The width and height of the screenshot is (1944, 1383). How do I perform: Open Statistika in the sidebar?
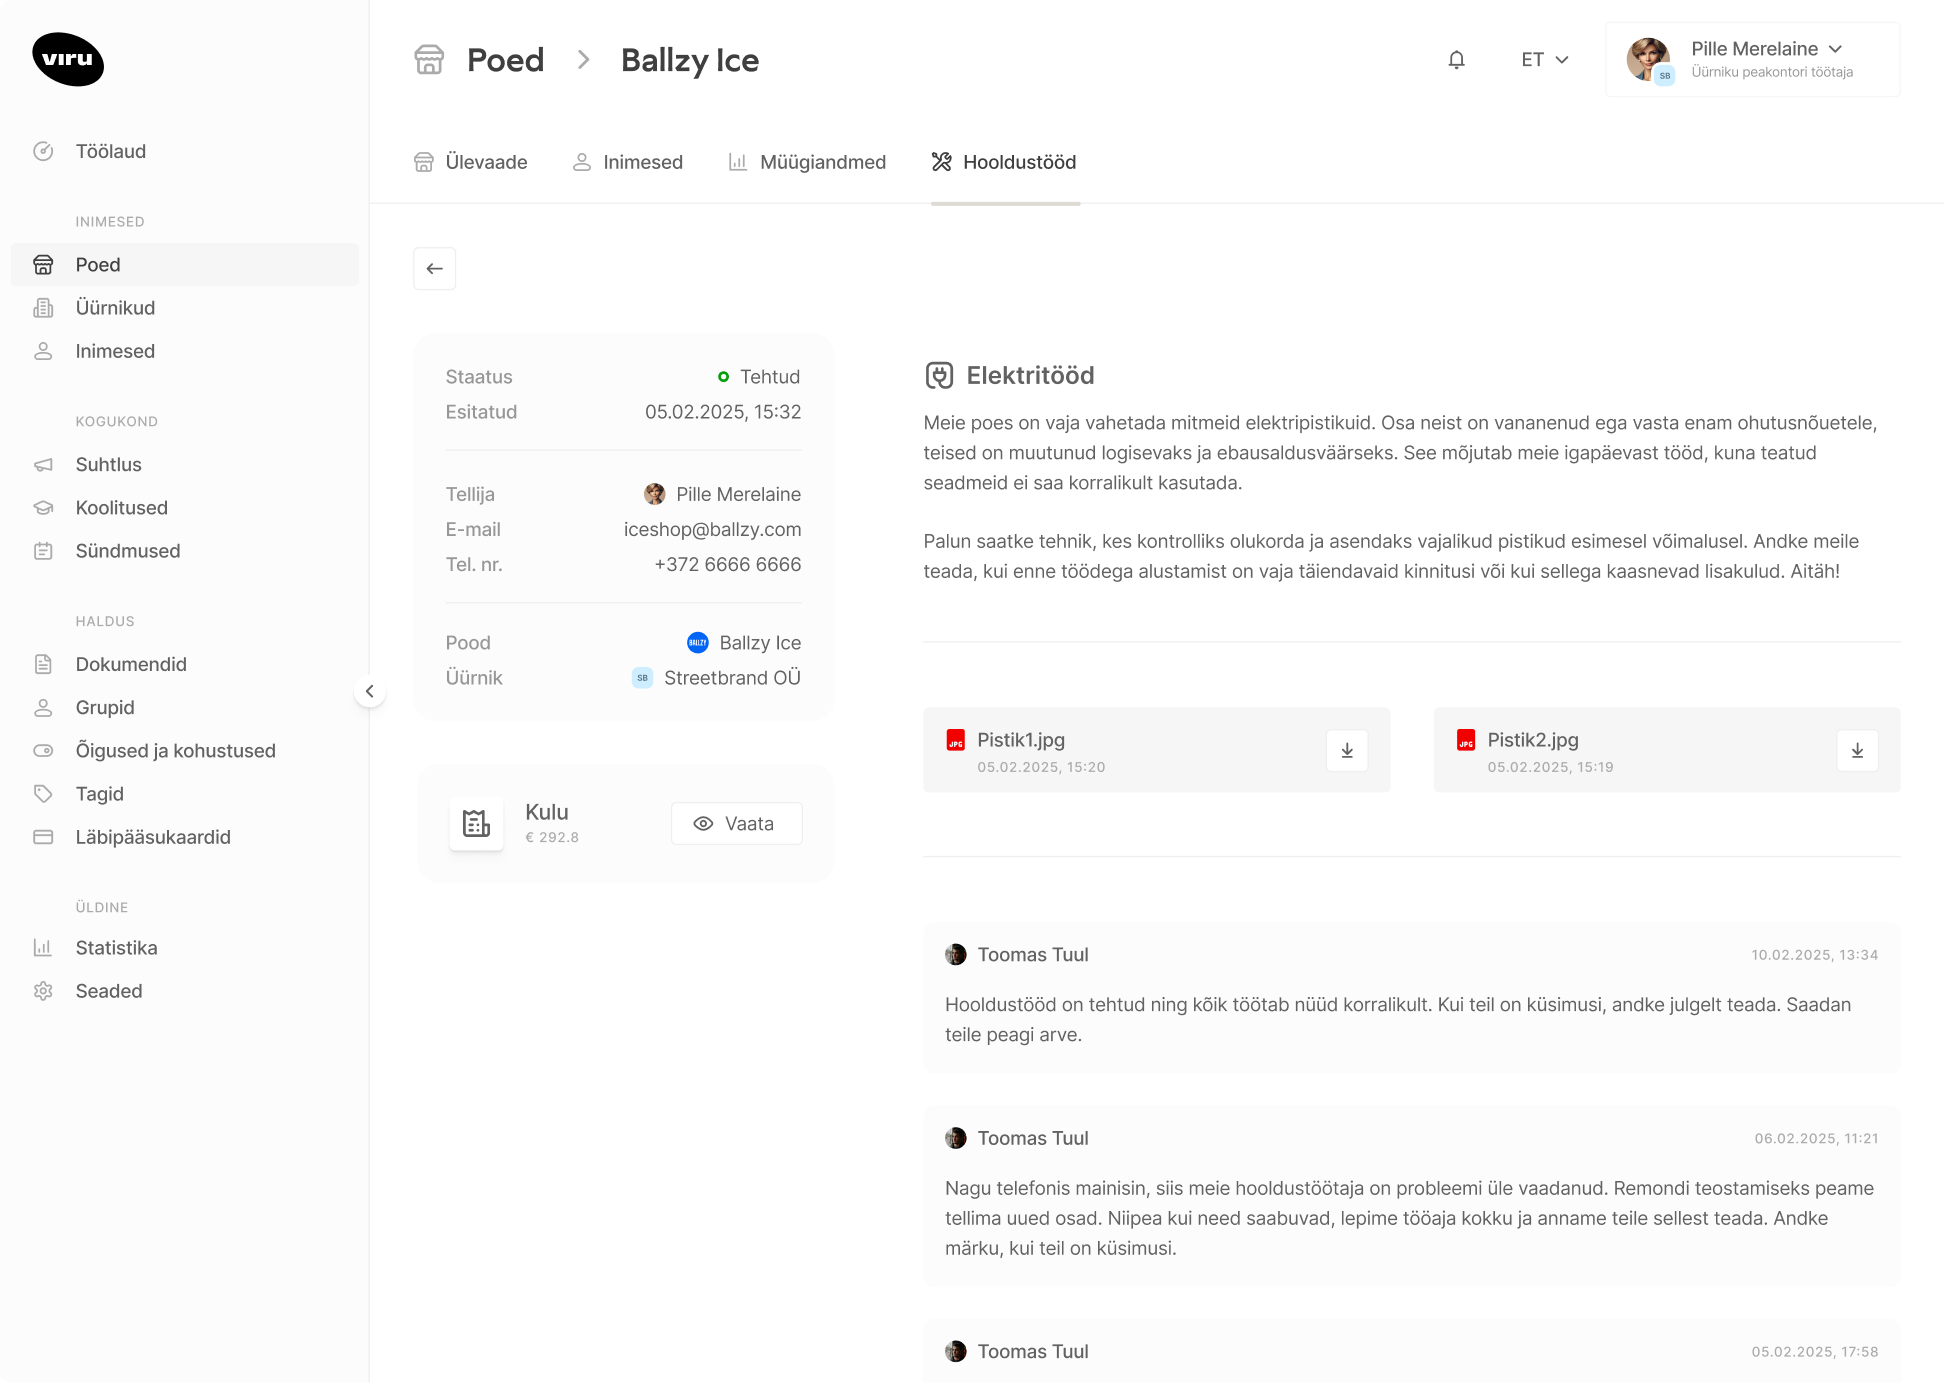[x=116, y=948]
